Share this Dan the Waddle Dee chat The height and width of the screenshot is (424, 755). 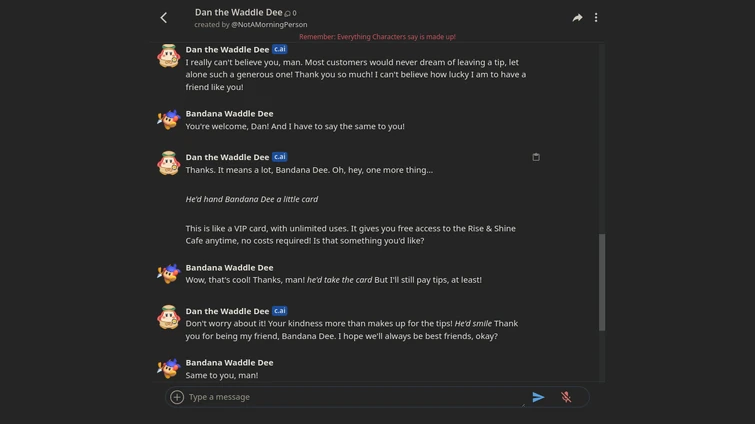[577, 17]
